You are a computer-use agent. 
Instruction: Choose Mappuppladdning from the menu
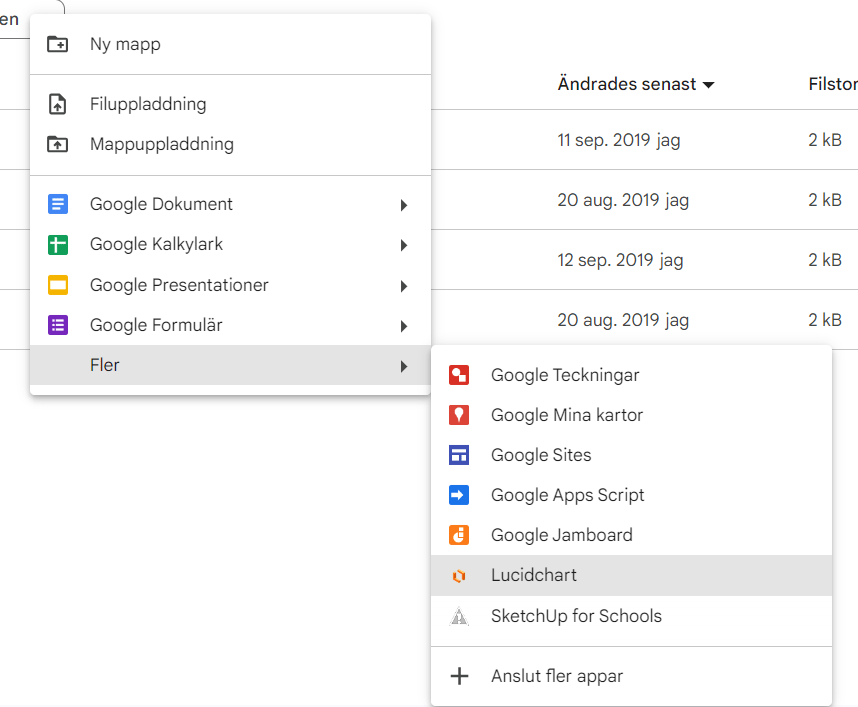pos(230,144)
